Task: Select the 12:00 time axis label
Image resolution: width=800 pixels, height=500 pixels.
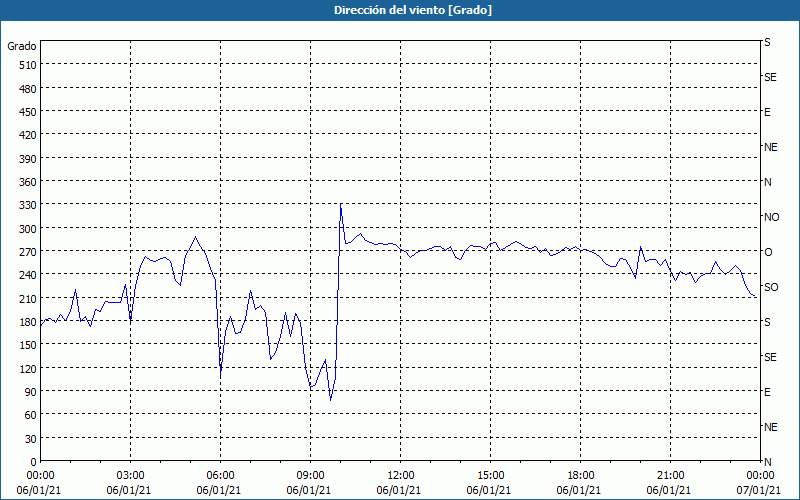Action: (401, 476)
